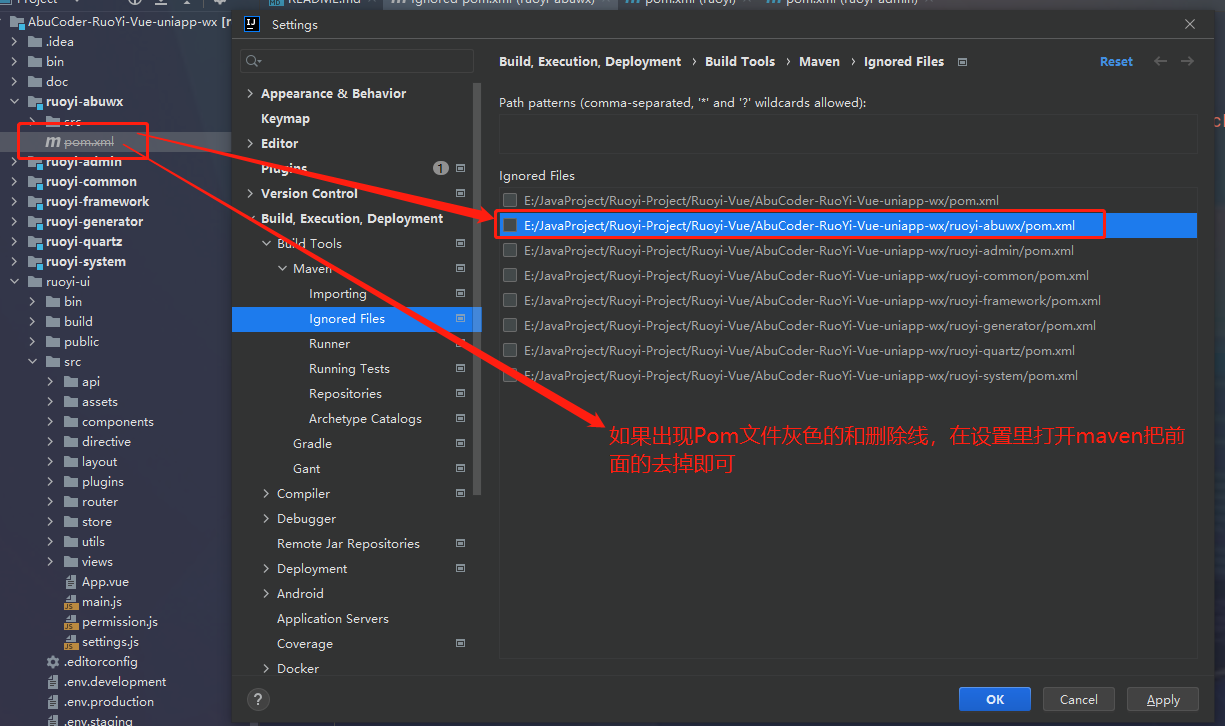Click the project-scope icon beside Coverage
The height and width of the screenshot is (726, 1225).
coord(461,643)
